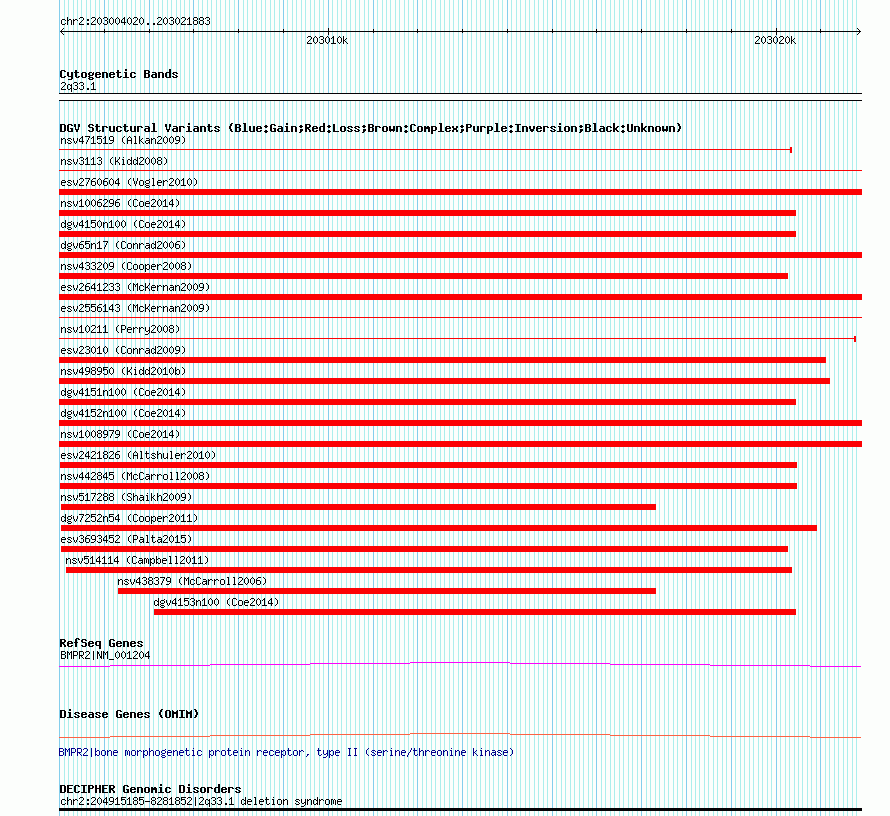Select the nsv498950 (Kidd2010b) label
This screenshot has height=816, width=890.
pyautogui.click(x=123, y=371)
